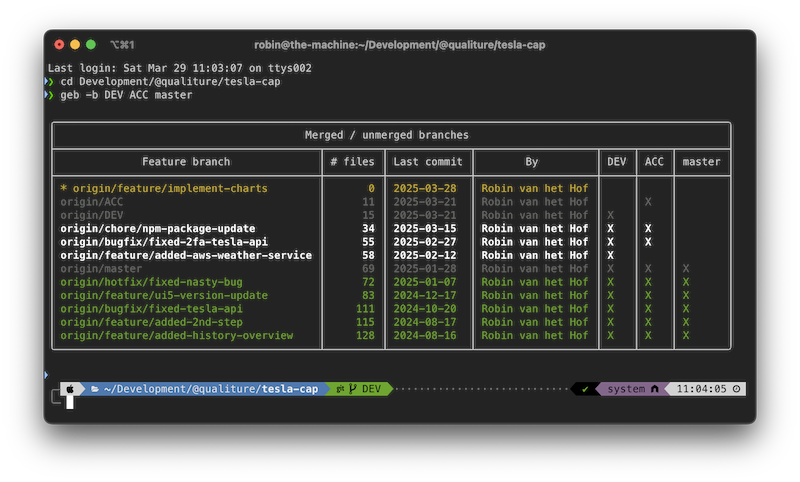Click the date 2025-02-12
The image size is (800, 482).
tap(424, 255)
